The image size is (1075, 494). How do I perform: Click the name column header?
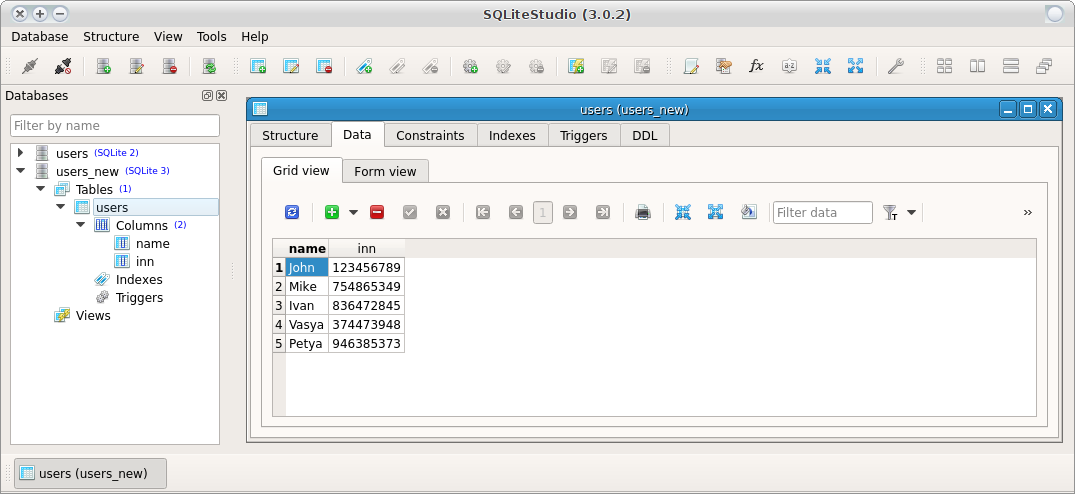307,249
